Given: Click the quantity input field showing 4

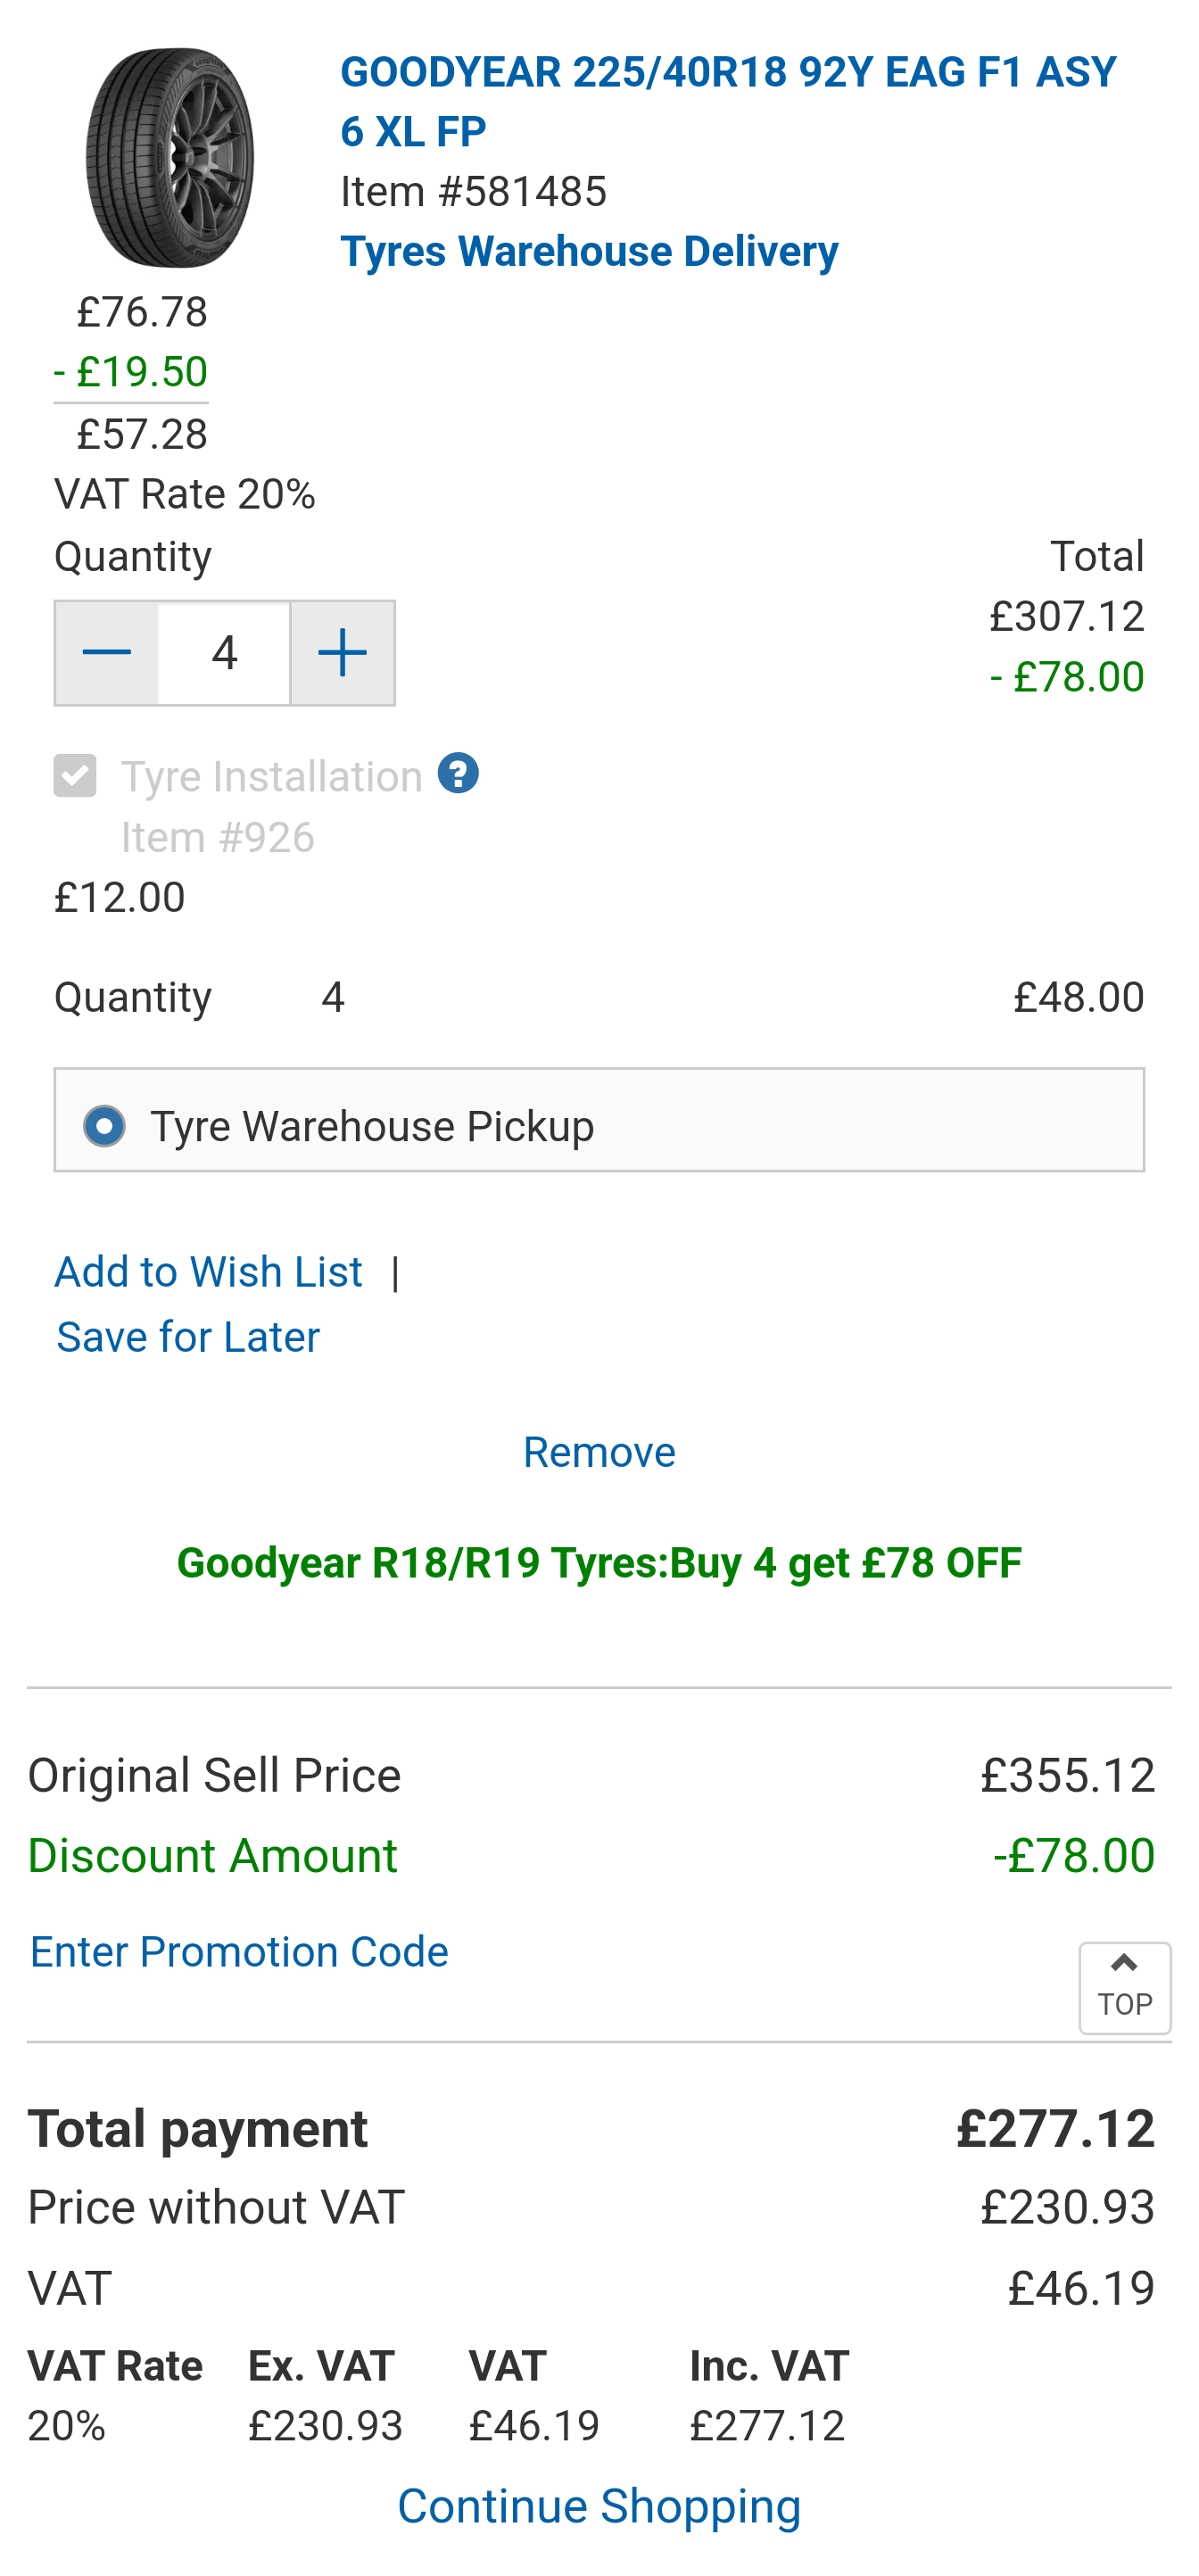Looking at the screenshot, I should click(x=224, y=653).
